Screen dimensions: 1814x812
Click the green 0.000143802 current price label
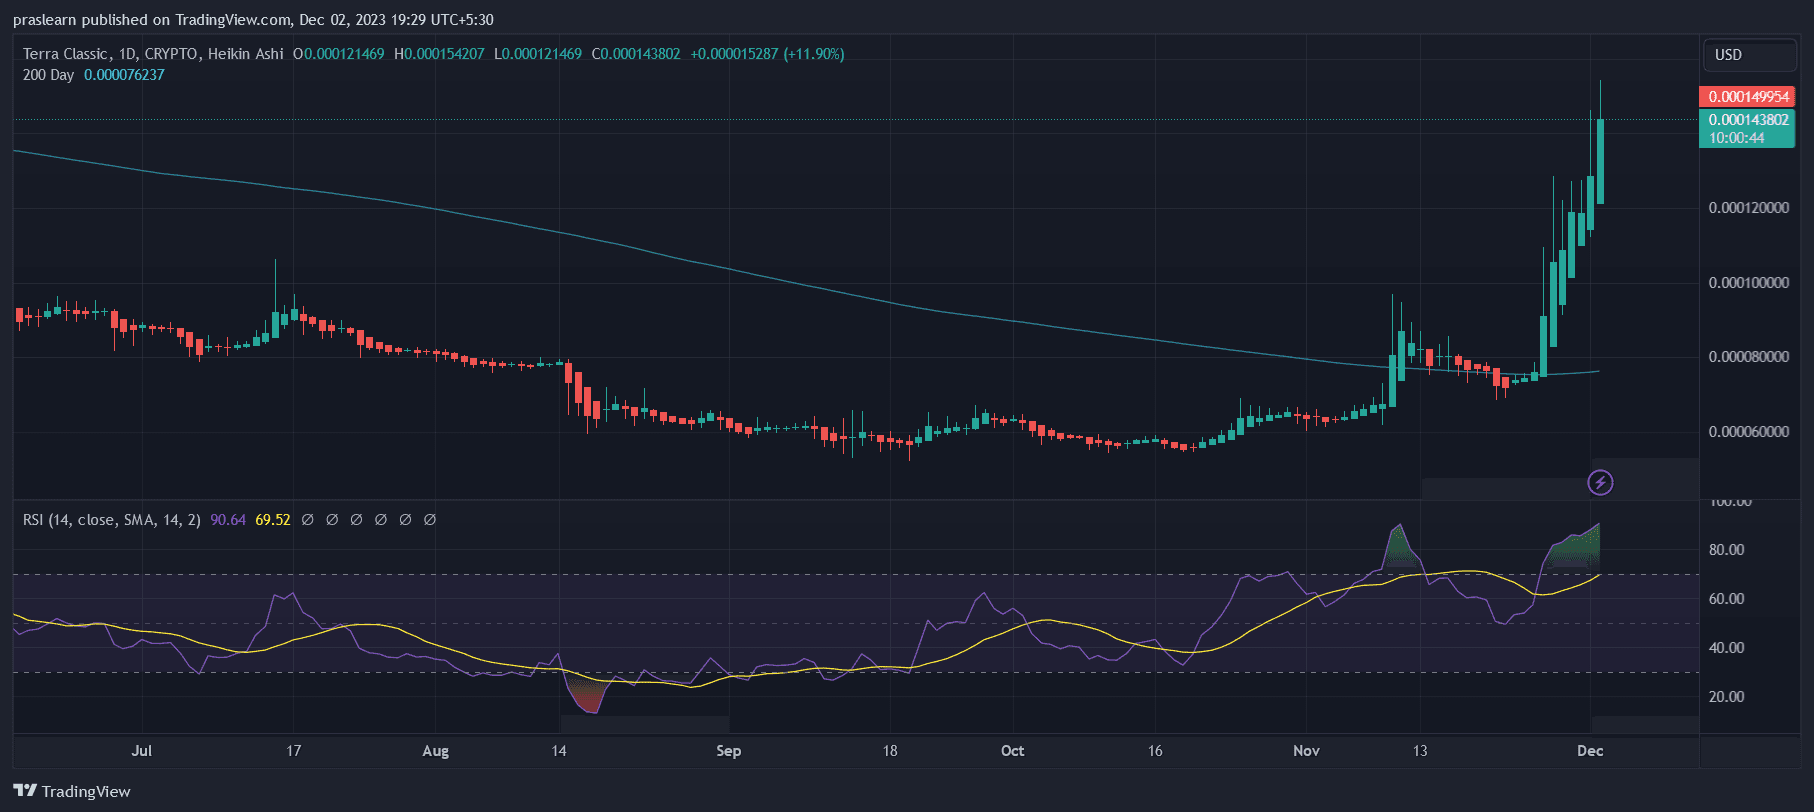click(x=1747, y=120)
